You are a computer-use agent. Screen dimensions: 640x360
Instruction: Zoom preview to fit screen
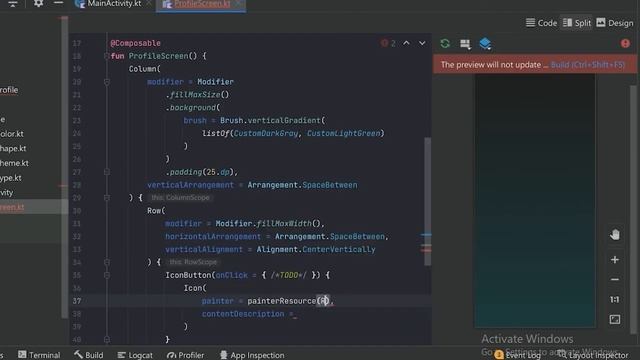coord(615,319)
